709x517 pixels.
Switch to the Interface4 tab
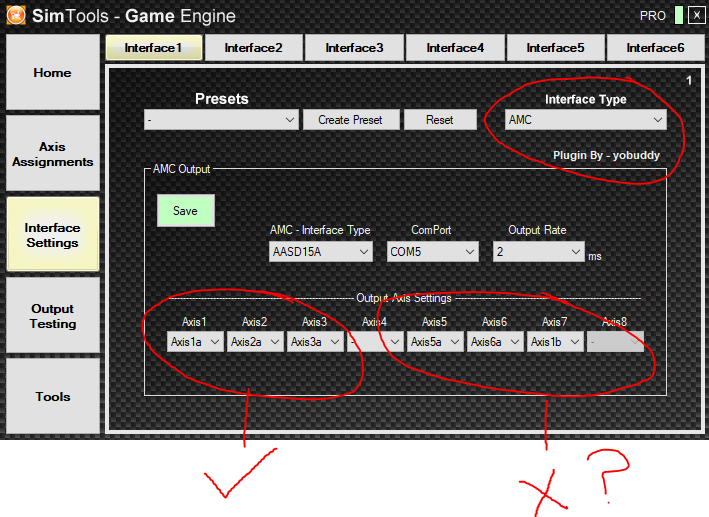[x=455, y=47]
